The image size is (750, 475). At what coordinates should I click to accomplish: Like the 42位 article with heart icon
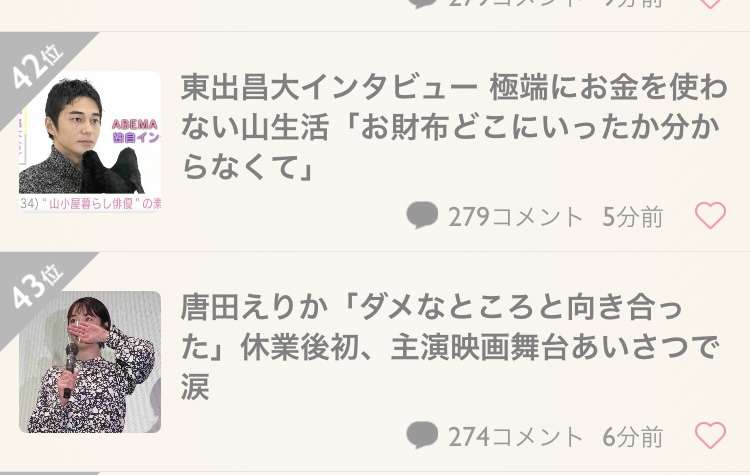pos(710,215)
